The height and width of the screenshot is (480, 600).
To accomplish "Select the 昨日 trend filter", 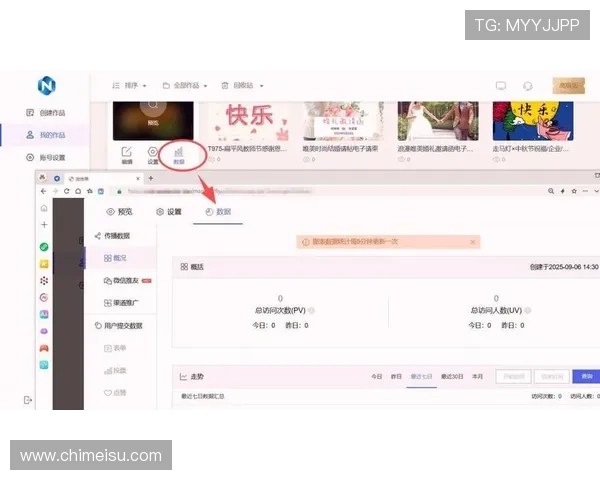I will click(396, 377).
